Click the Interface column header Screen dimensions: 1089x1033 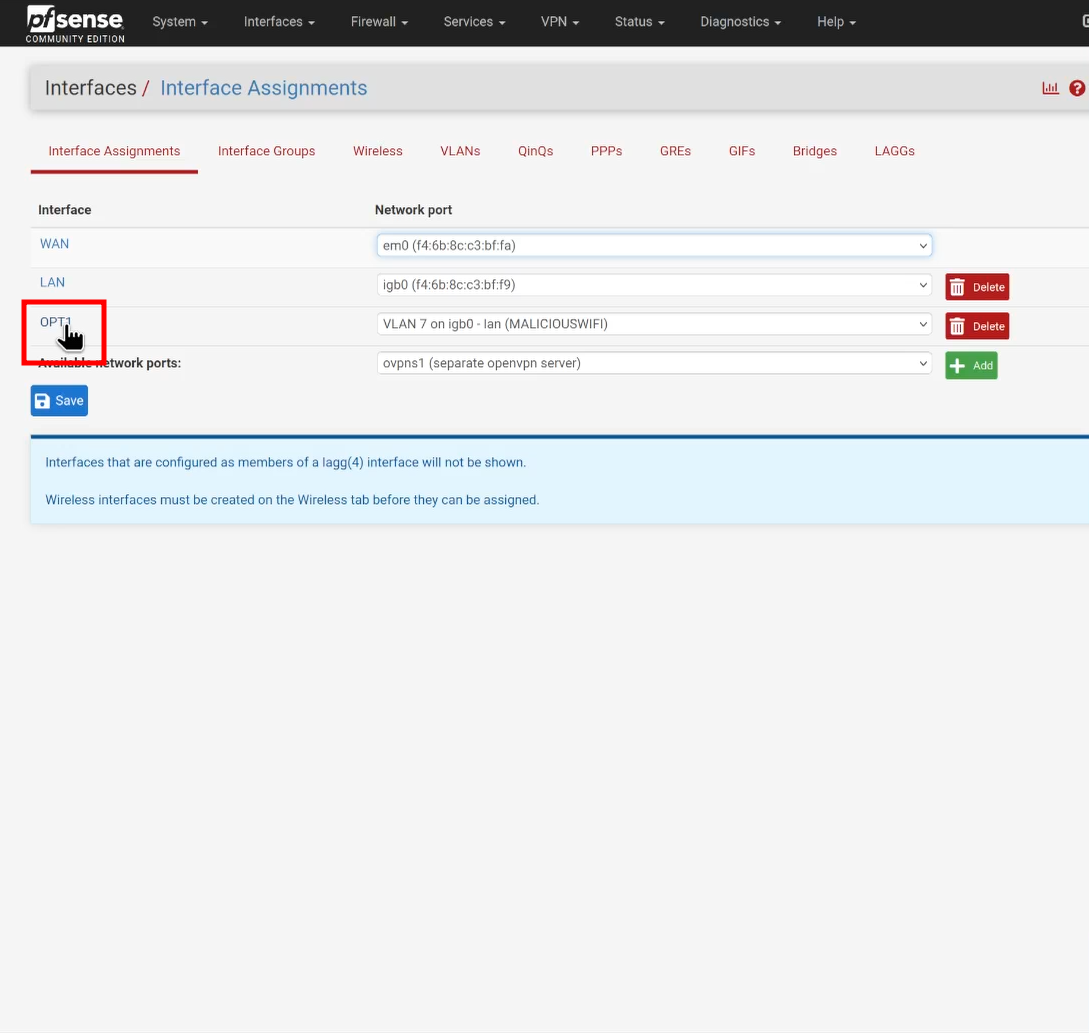pyautogui.click(x=65, y=210)
